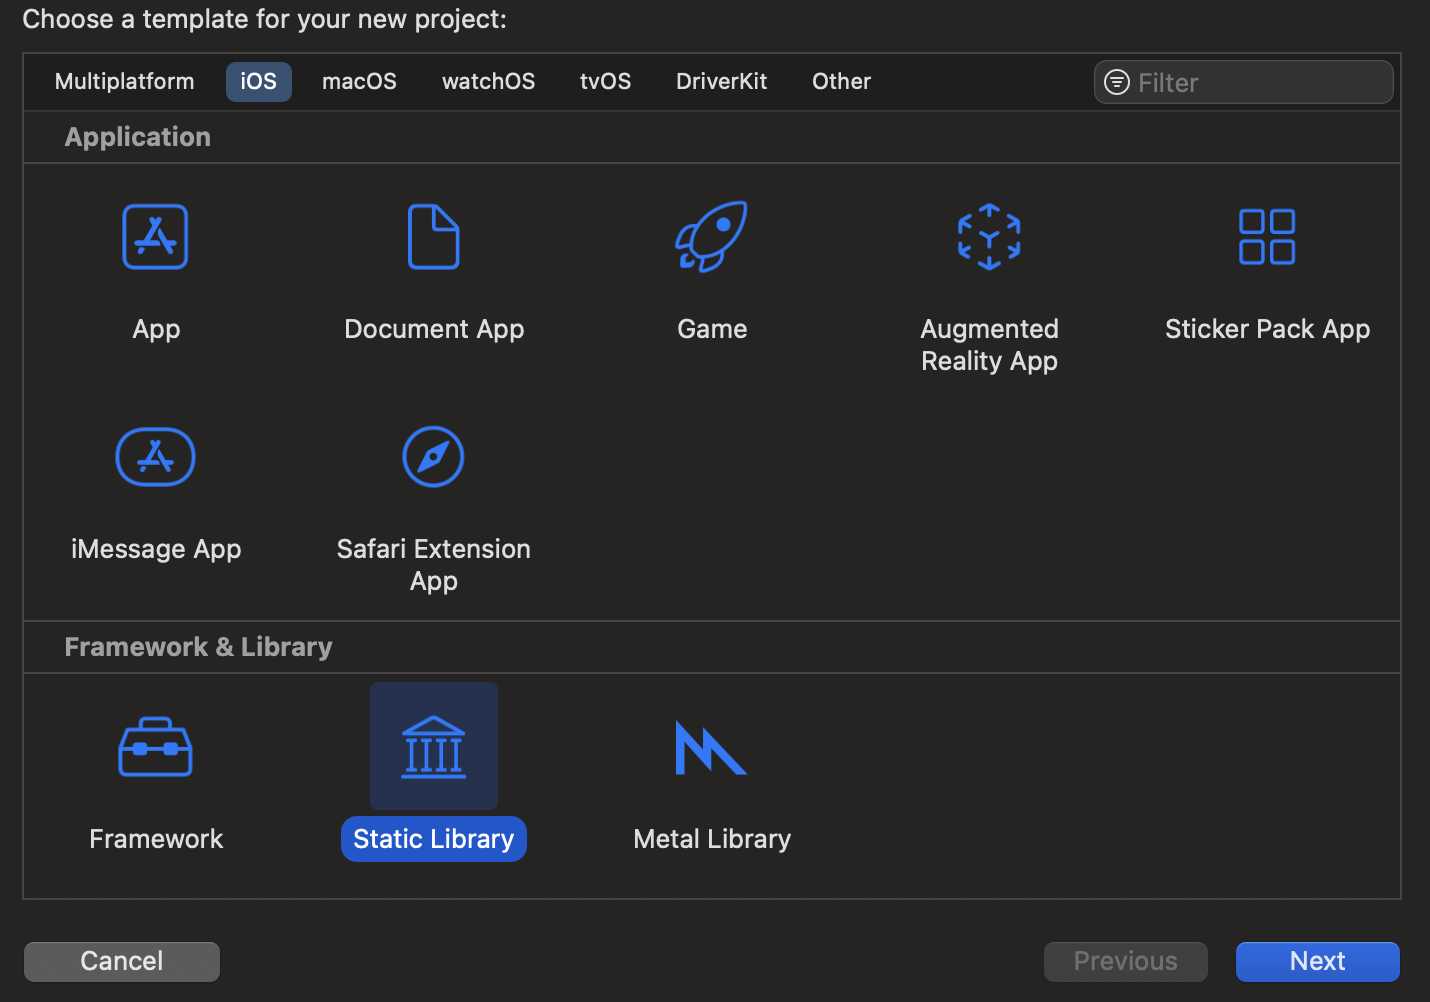Click the Next button
Image resolution: width=1430 pixels, height=1002 pixels.
click(x=1318, y=961)
